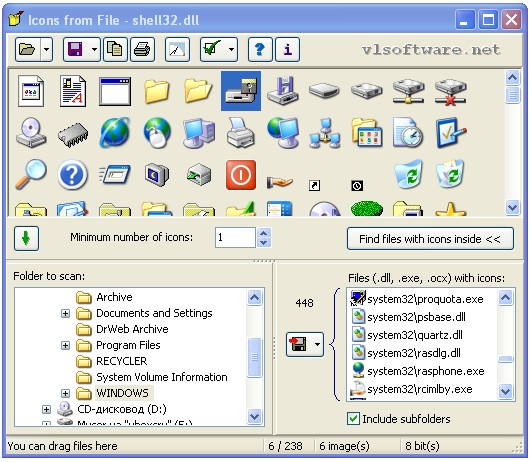Click the open file toolbar icon
532x462 pixels.
point(27,50)
